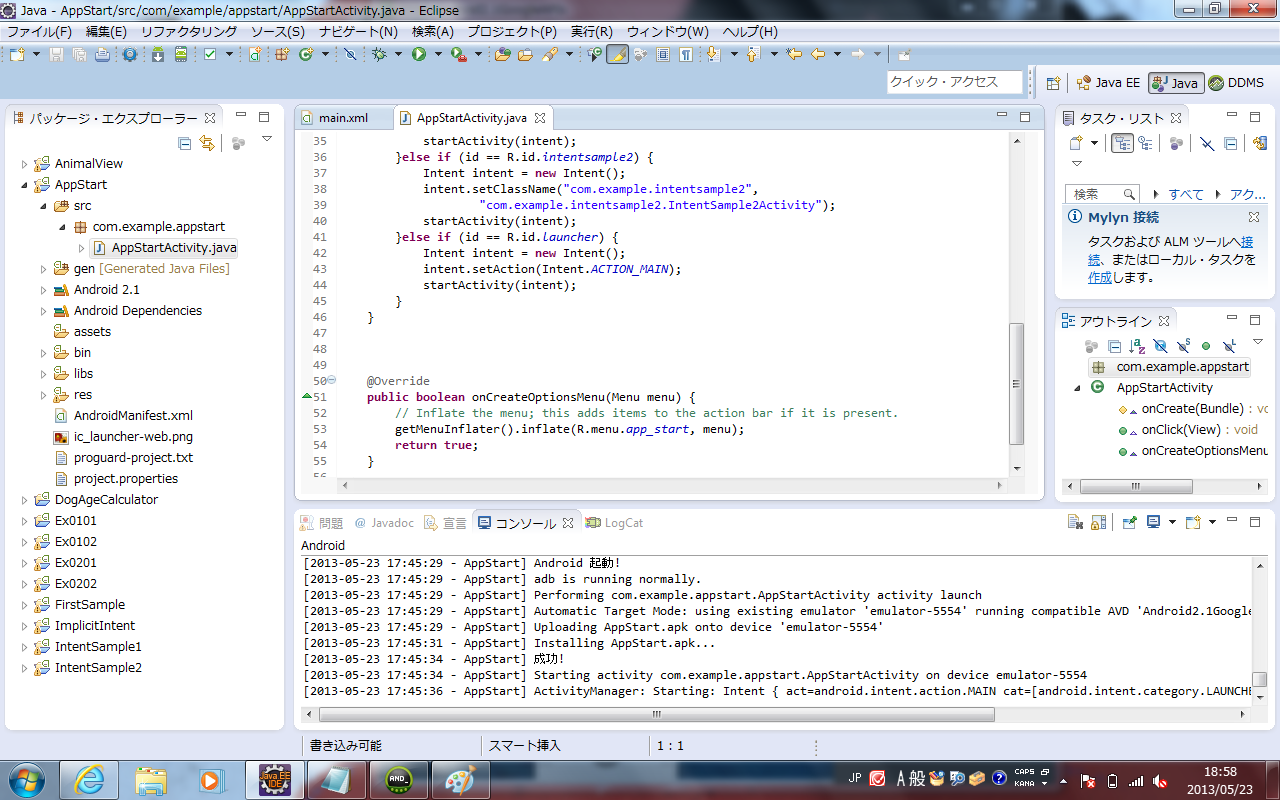Click New Task icon in Task List
This screenshot has height=802, width=1282.
click(x=1076, y=143)
